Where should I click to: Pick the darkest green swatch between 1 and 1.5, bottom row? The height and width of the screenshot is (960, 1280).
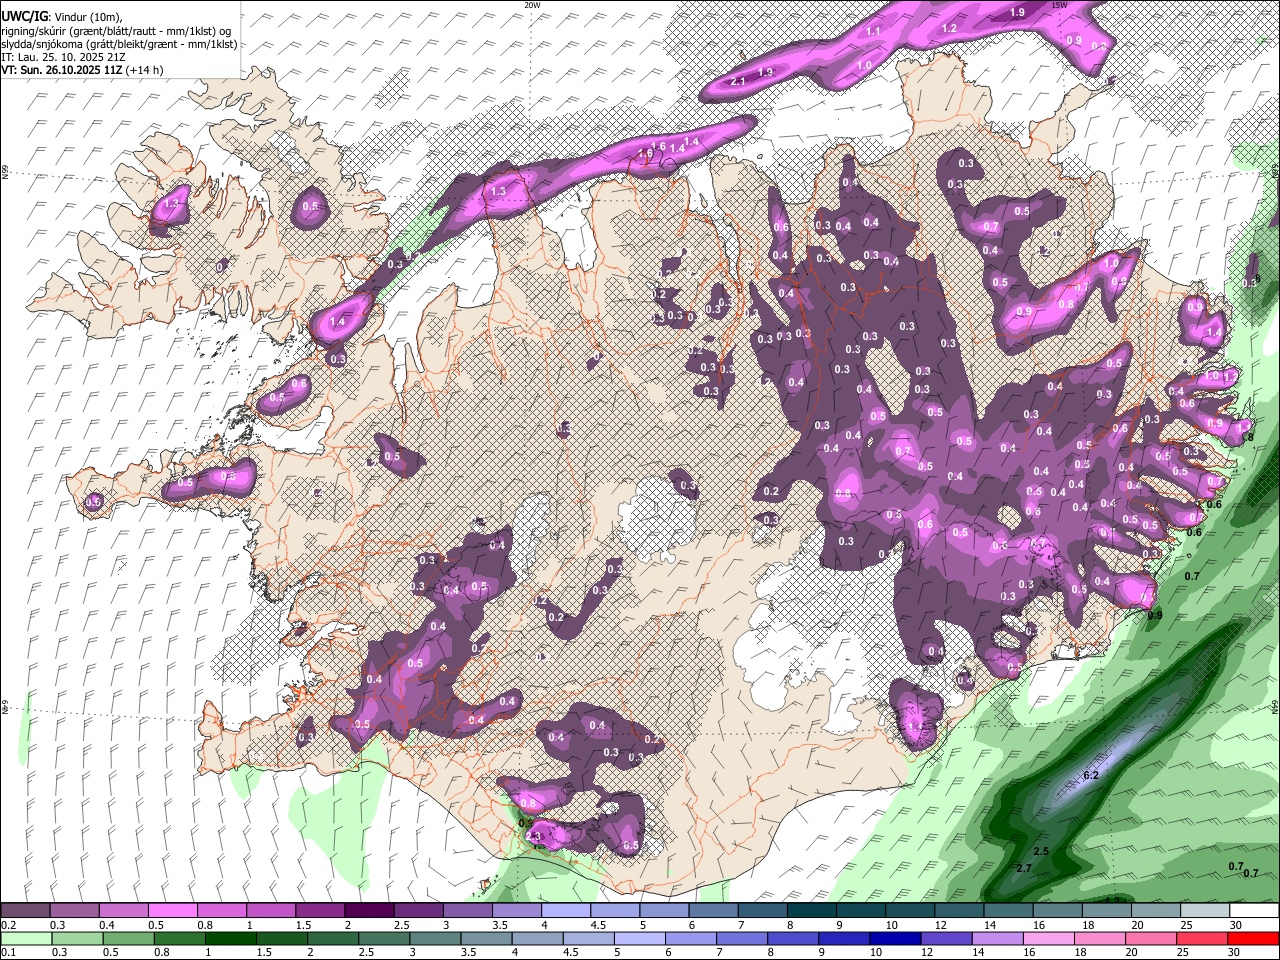point(230,938)
